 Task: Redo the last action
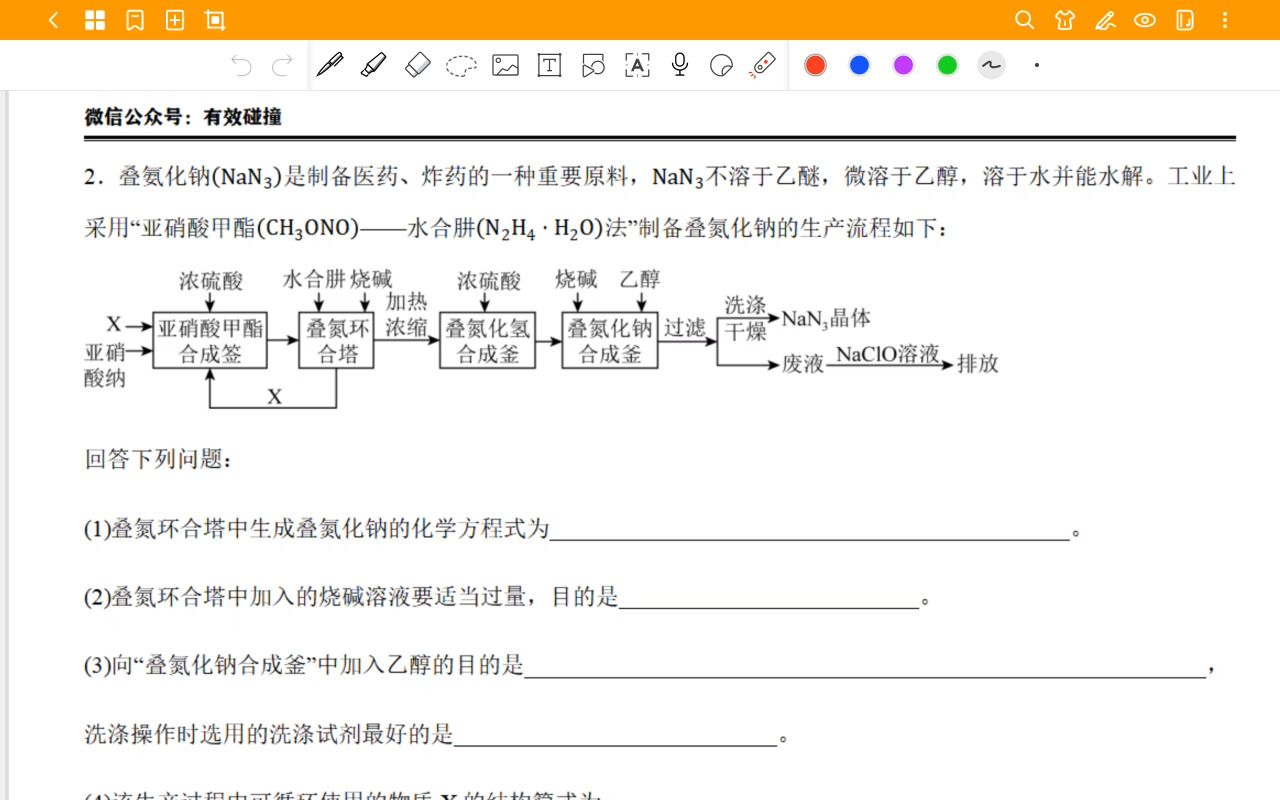coord(283,66)
